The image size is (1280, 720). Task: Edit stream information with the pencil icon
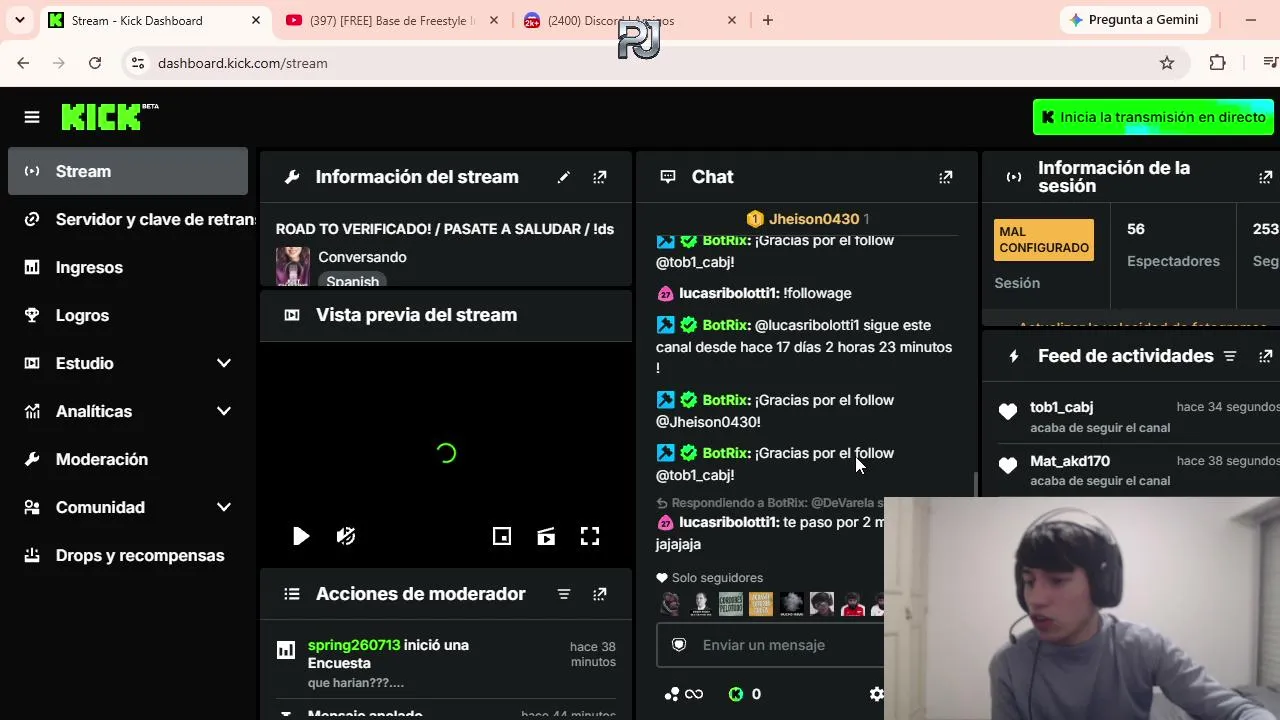[564, 177]
